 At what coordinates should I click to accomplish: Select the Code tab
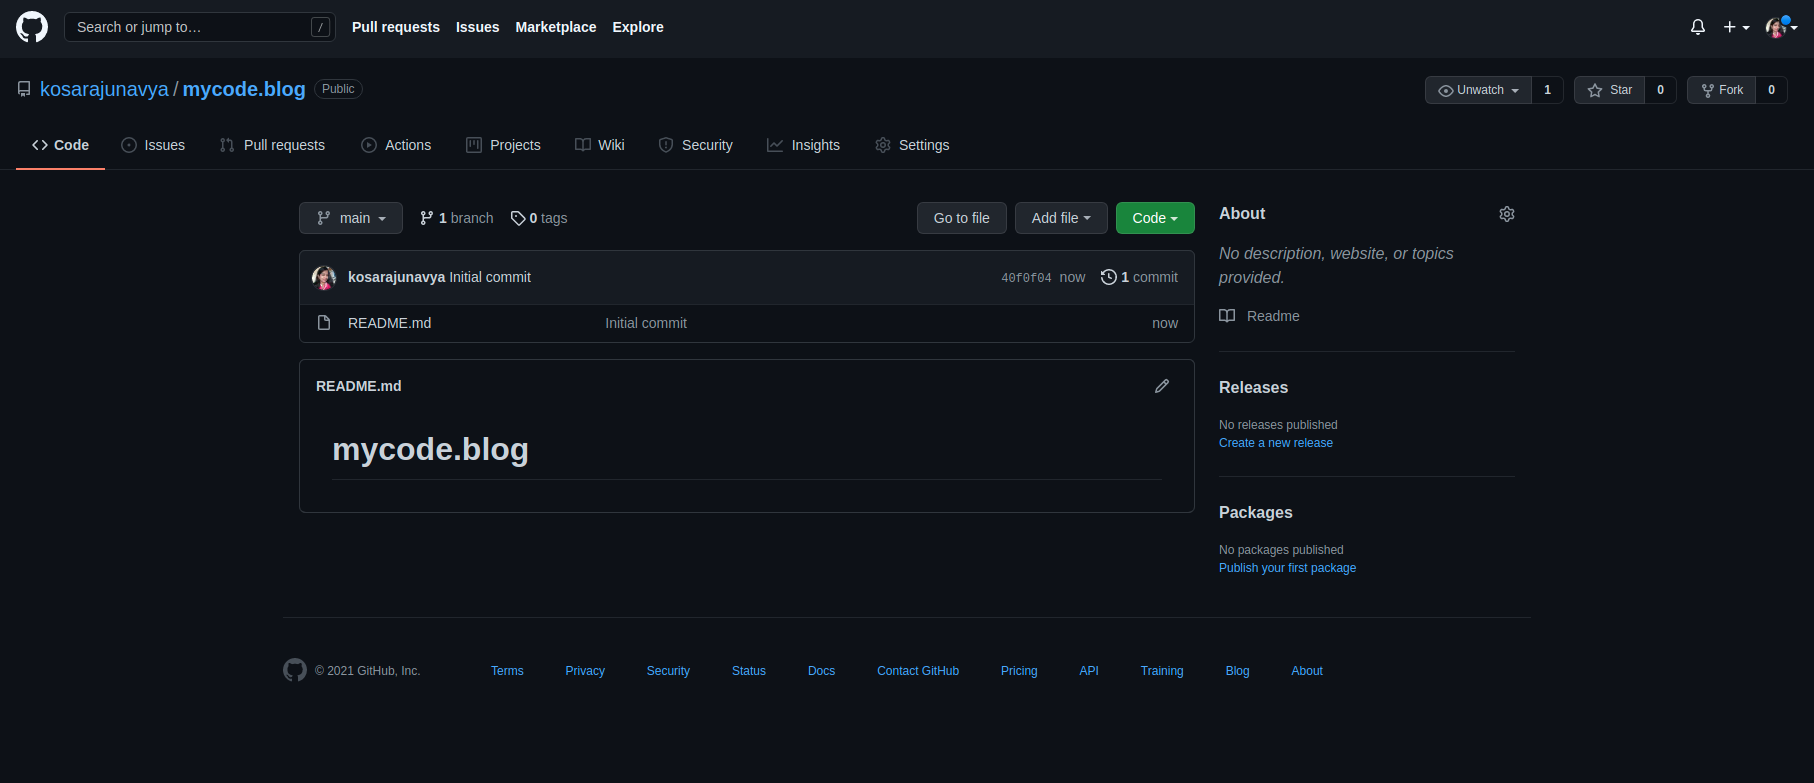click(60, 145)
